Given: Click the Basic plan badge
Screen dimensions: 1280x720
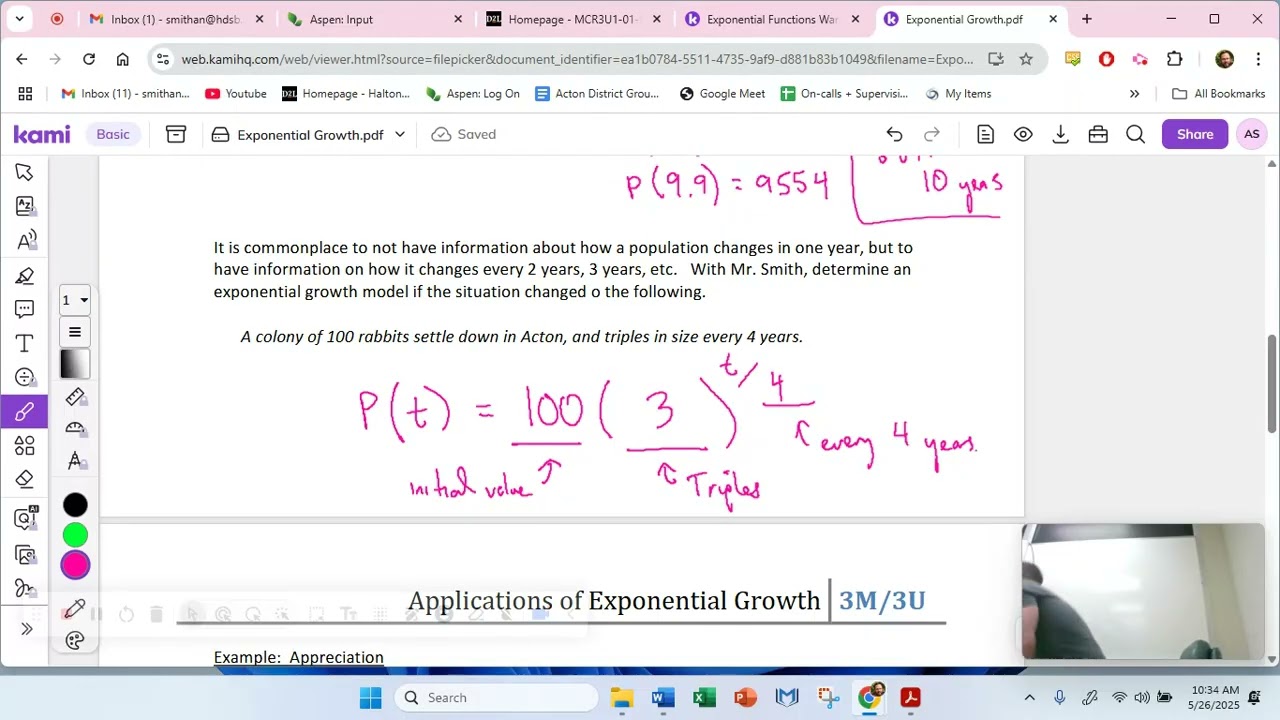Looking at the screenshot, I should pyautogui.click(x=113, y=134).
